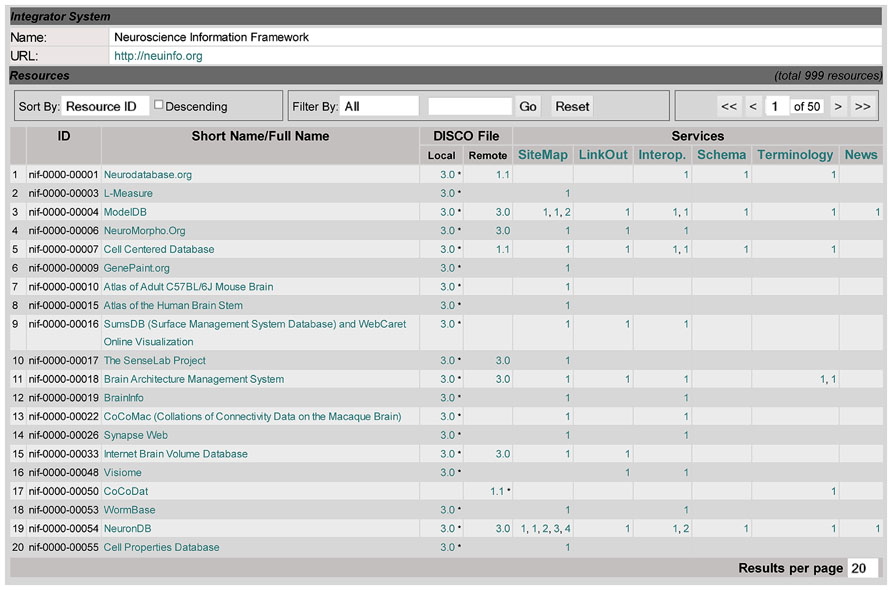Open the CoCoDat resource link
The image size is (892, 590).
[x=126, y=492]
